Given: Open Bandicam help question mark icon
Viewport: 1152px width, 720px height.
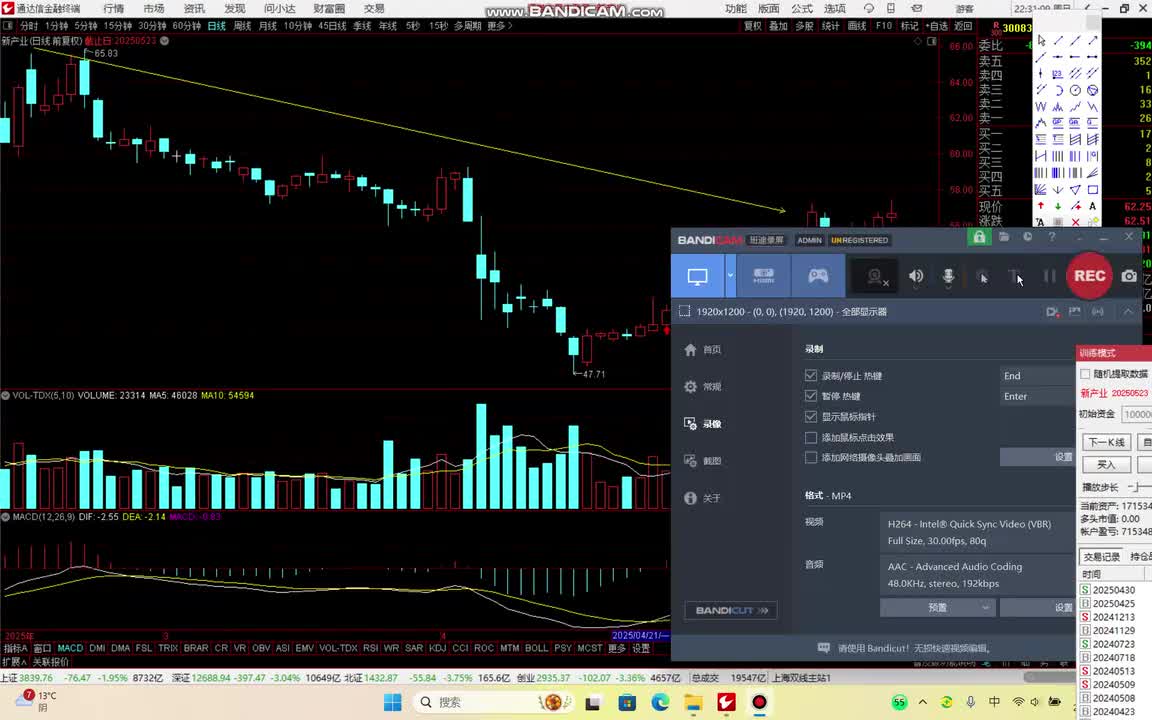Looking at the screenshot, I should pos(1051,237).
